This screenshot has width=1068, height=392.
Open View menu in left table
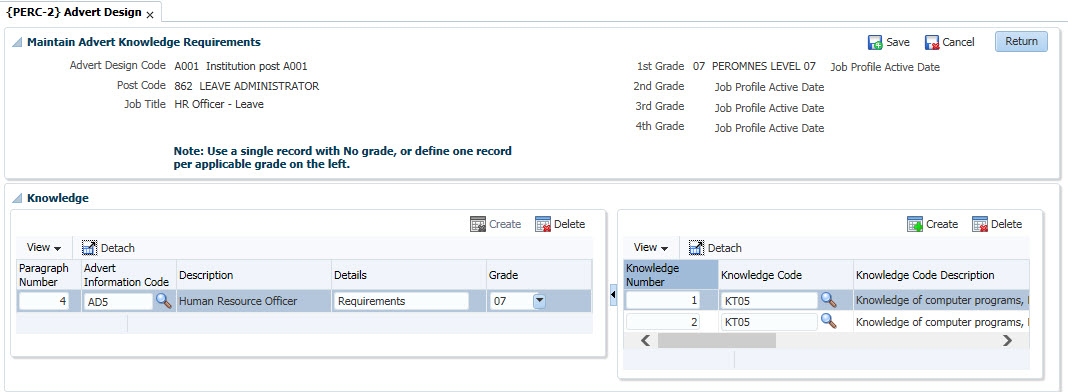pos(44,248)
